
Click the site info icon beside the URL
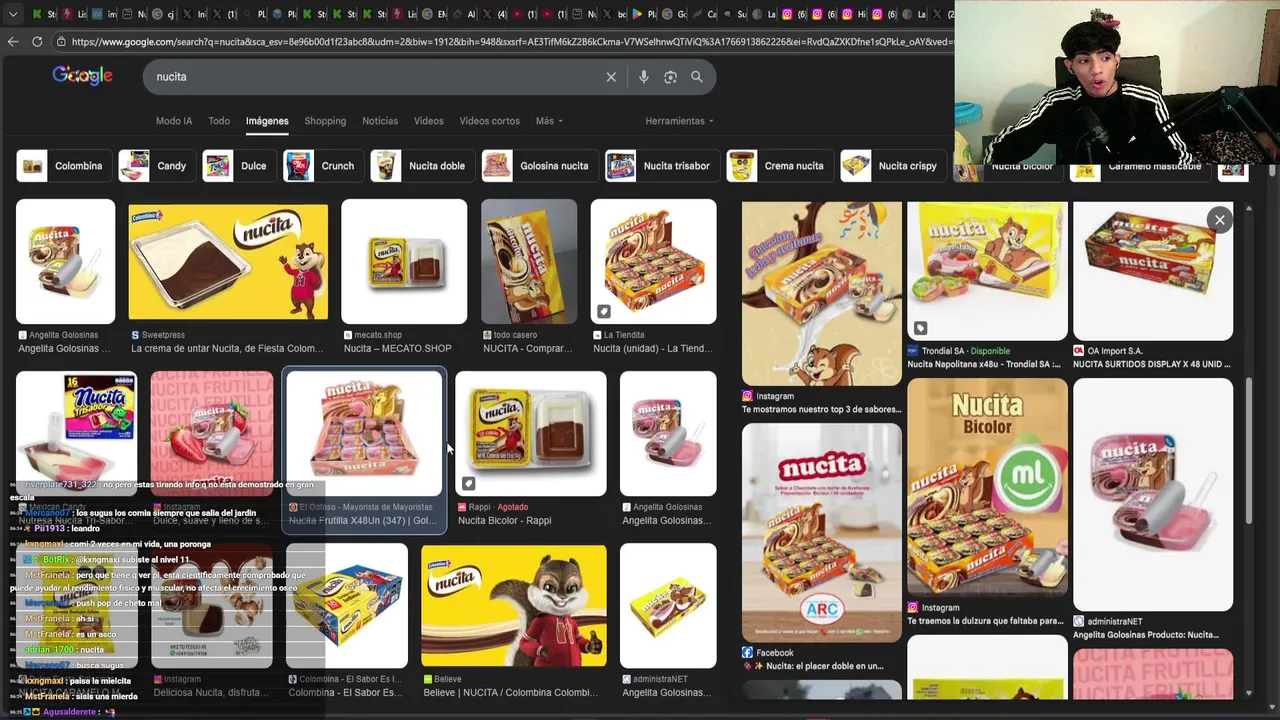click(x=61, y=41)
